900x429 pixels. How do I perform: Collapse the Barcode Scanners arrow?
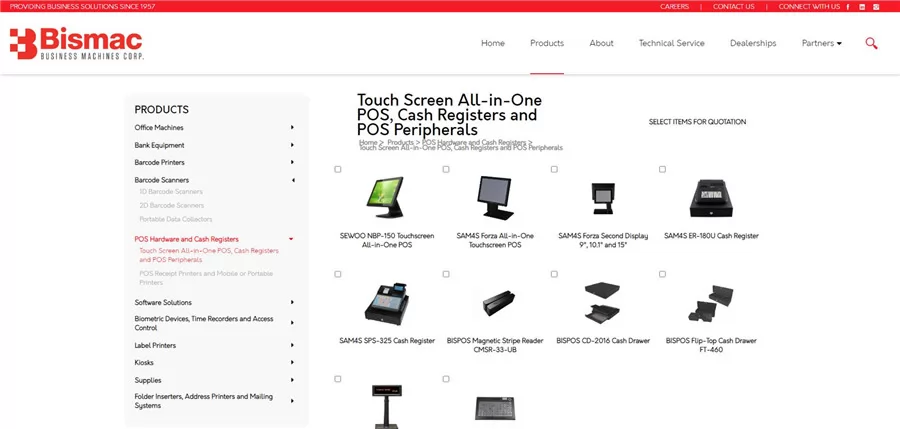coord(293,180)
